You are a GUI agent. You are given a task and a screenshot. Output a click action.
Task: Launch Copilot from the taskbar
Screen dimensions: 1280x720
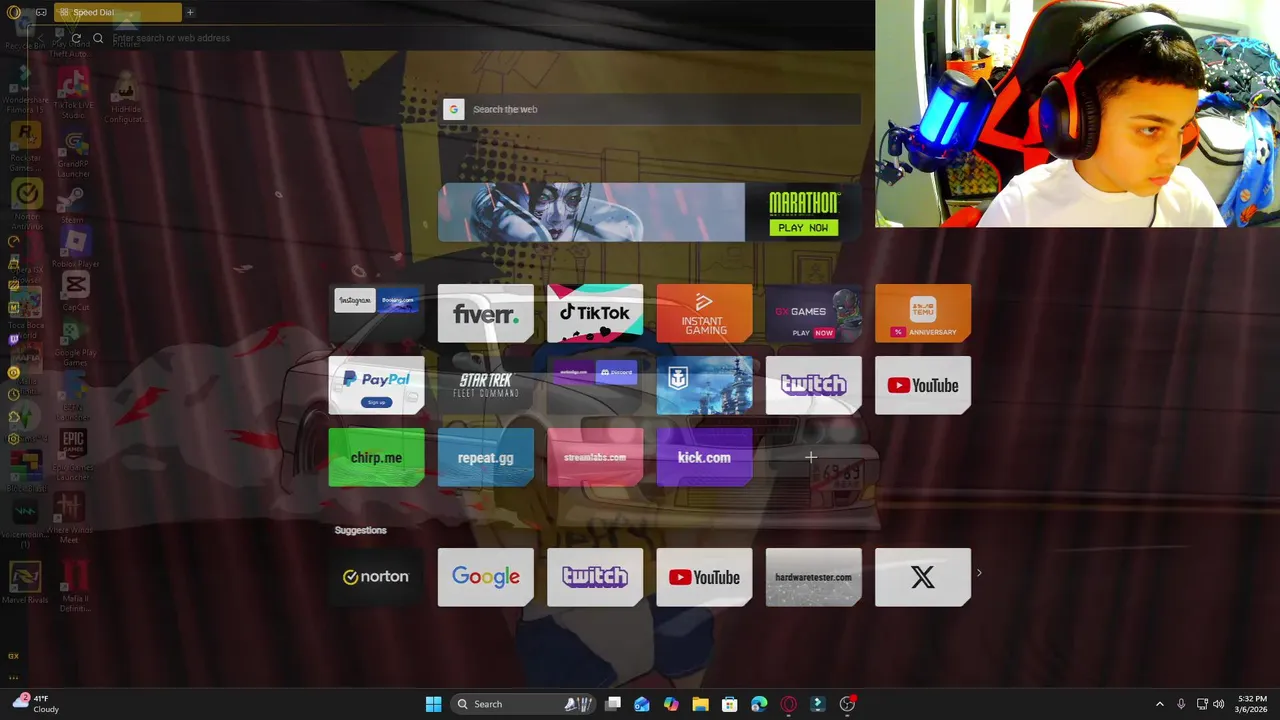click(x=671, y=704)
